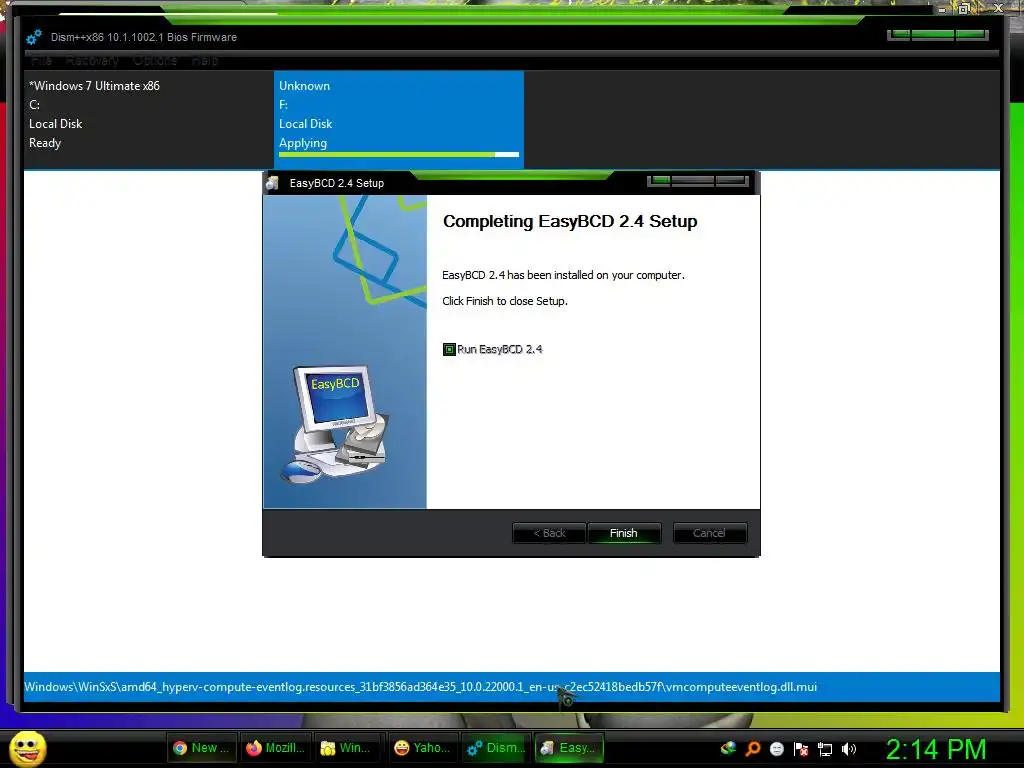The image size is (1024, 768).
Task: Click the Dism++ gear icon in title bar
Action: tap(34, 37)
